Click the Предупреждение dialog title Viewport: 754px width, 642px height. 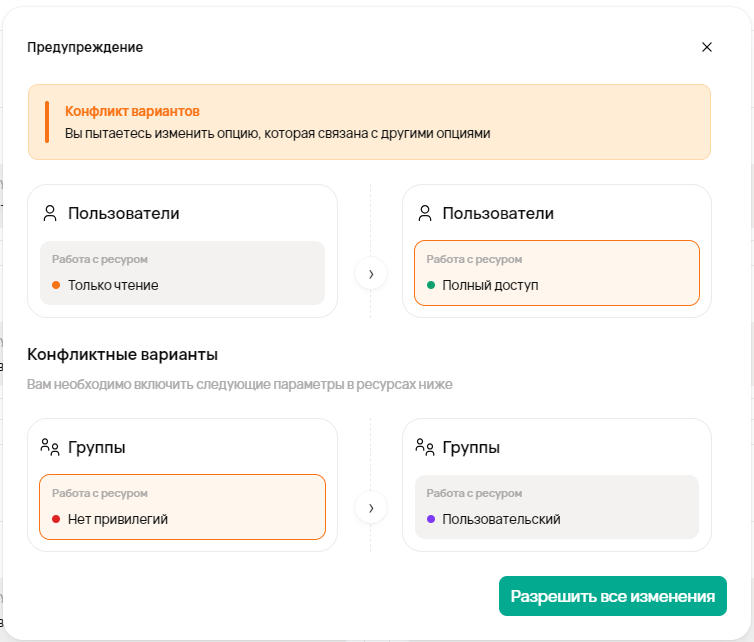click(x=85, y=47)
